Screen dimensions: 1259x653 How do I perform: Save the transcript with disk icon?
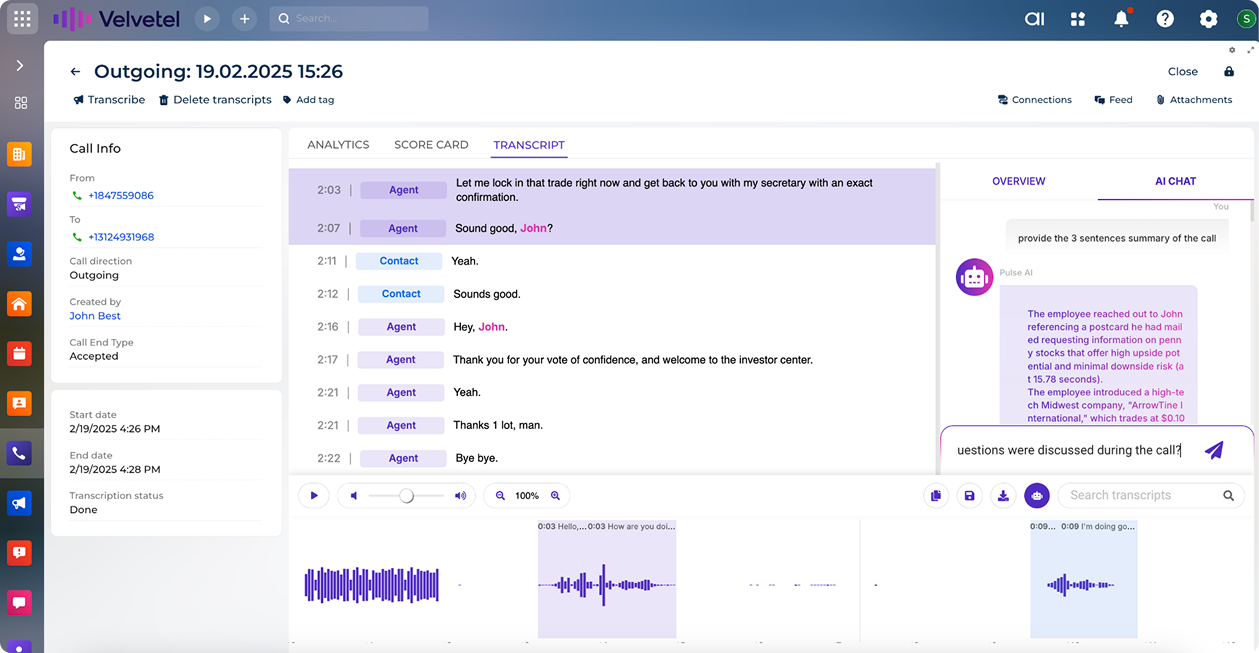(x=969, y=495)
